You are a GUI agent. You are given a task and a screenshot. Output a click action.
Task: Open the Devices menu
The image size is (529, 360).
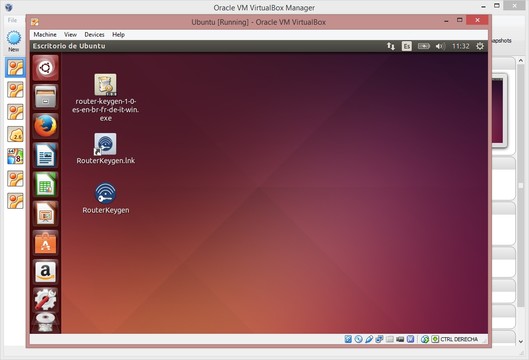pyautogui.click(x=94, y=34)
